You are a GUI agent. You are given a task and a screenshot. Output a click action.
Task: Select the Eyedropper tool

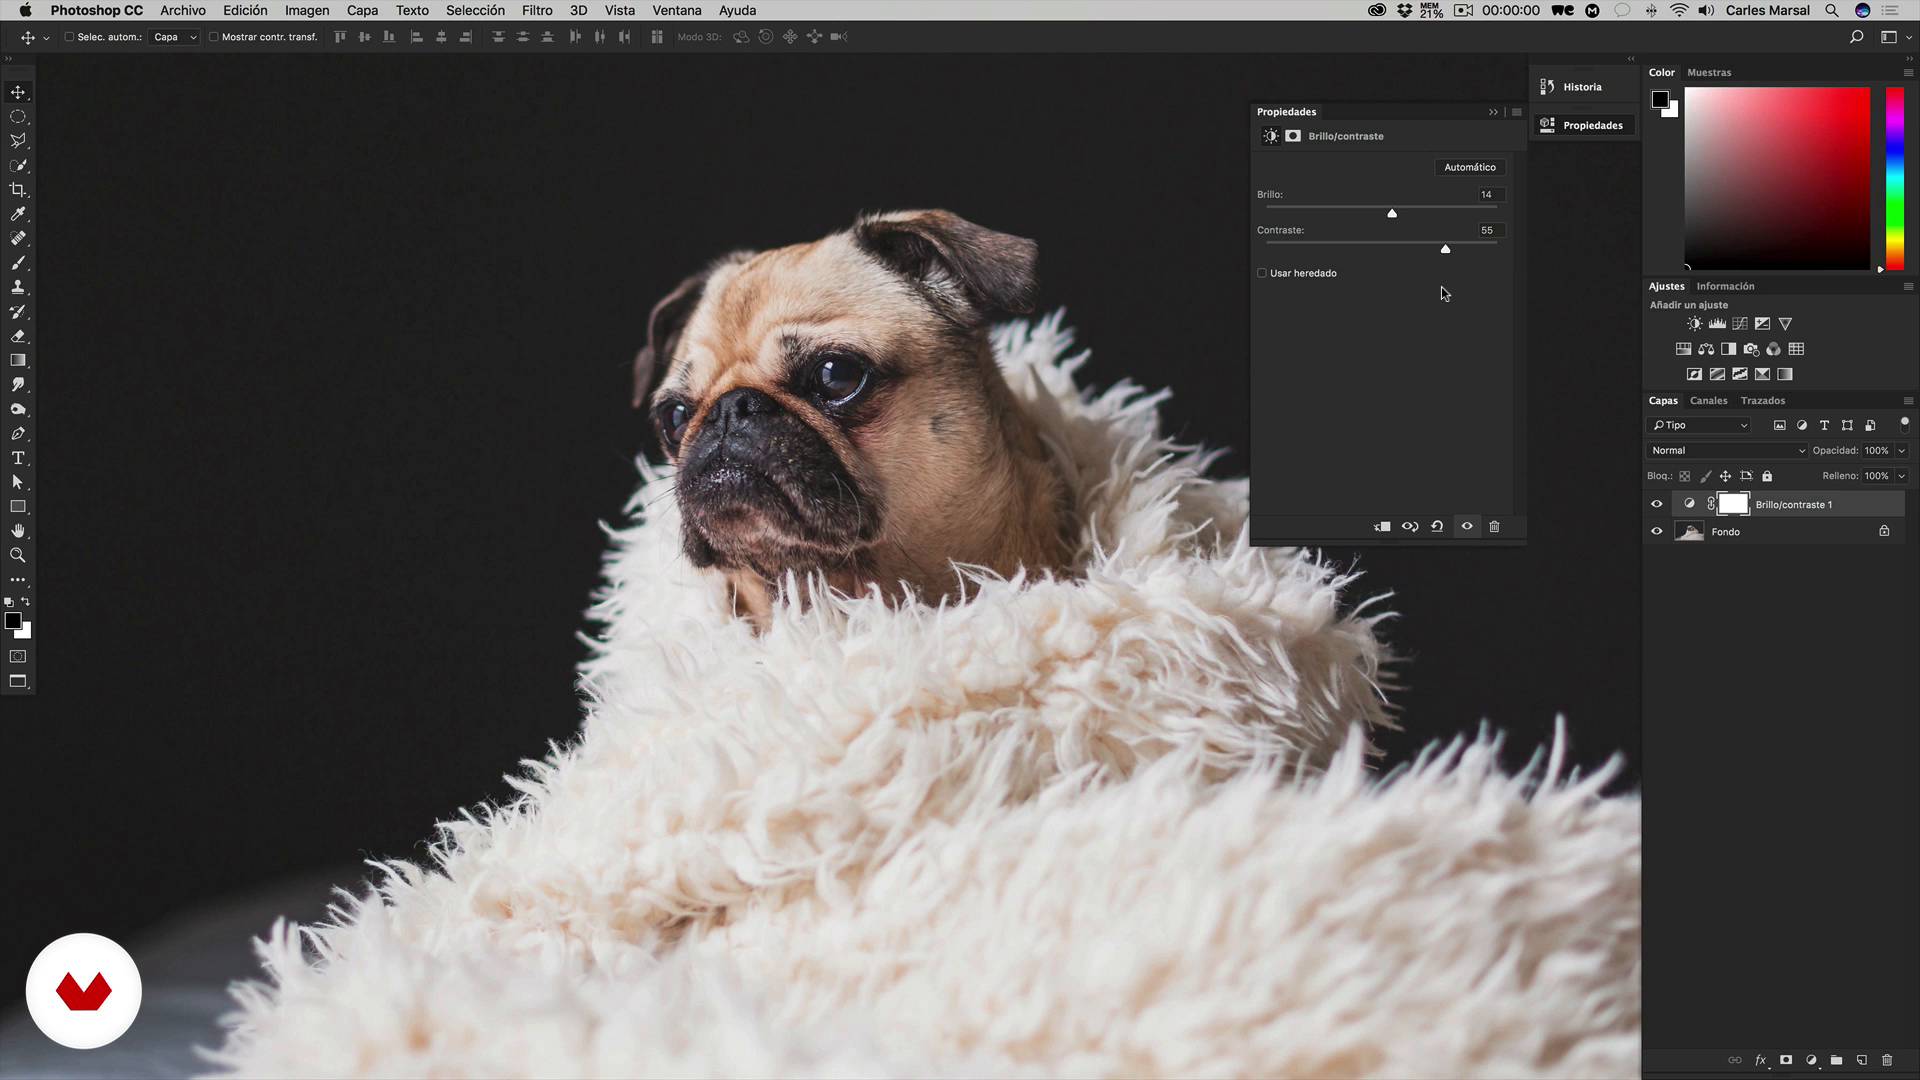tap(18, 214)
